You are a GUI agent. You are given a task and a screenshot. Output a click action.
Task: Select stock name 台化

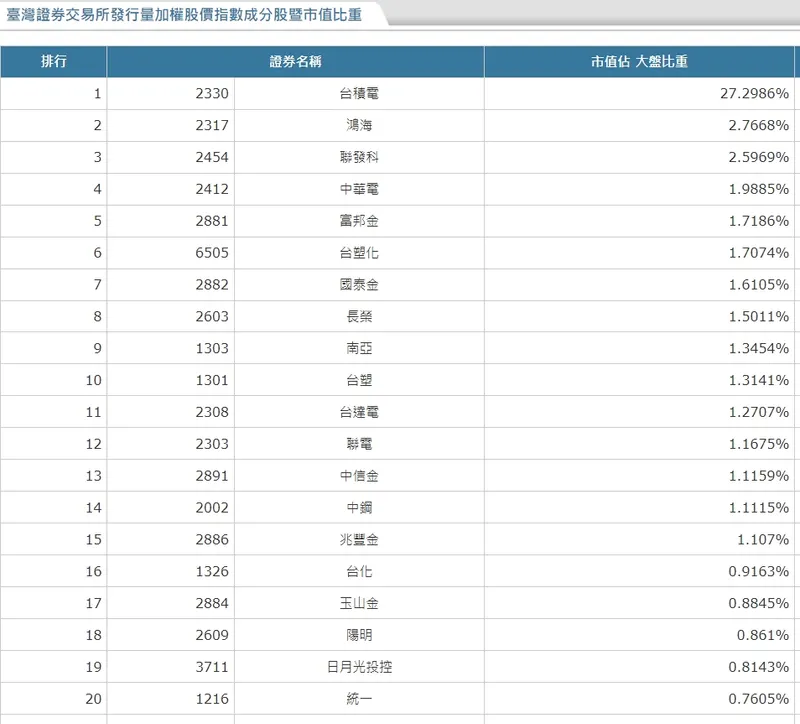coord(359,571)
